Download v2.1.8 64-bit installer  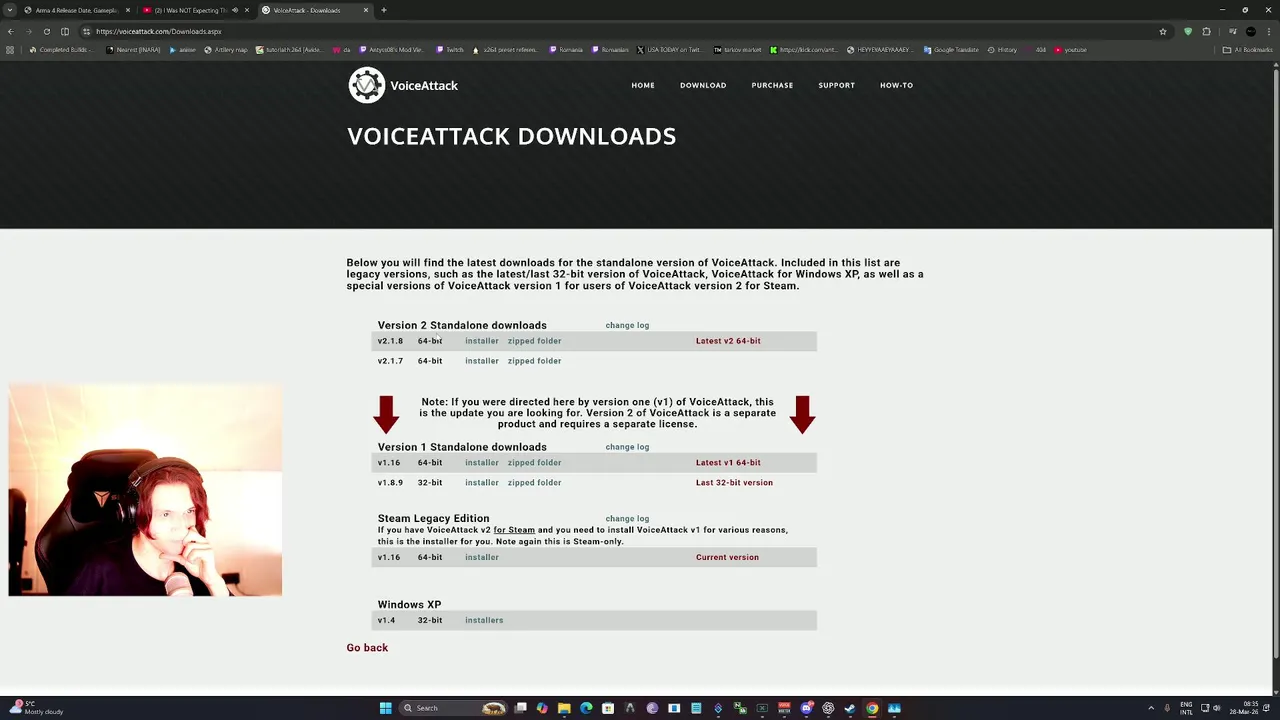pos(481,341)
